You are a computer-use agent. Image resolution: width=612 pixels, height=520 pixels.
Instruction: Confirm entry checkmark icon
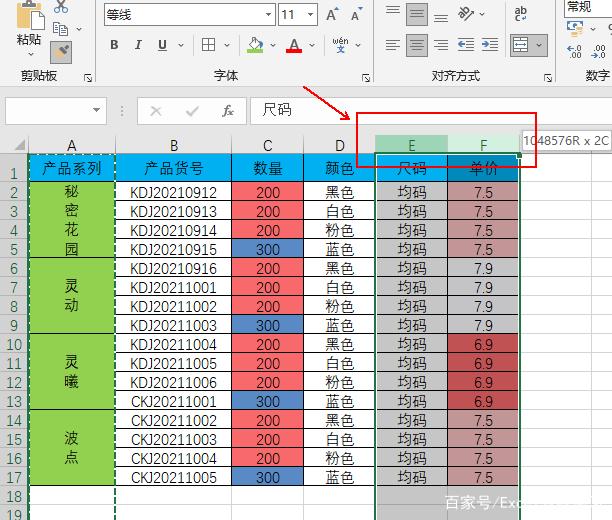[192, 111]
